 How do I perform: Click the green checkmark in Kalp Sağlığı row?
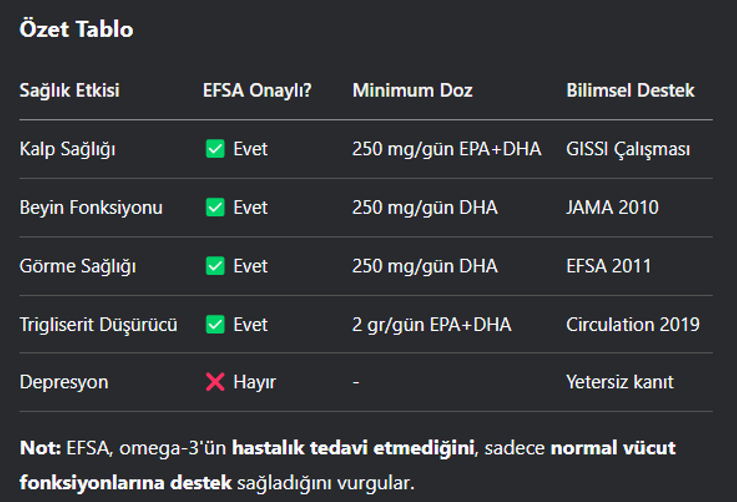(x=215, y=149)
